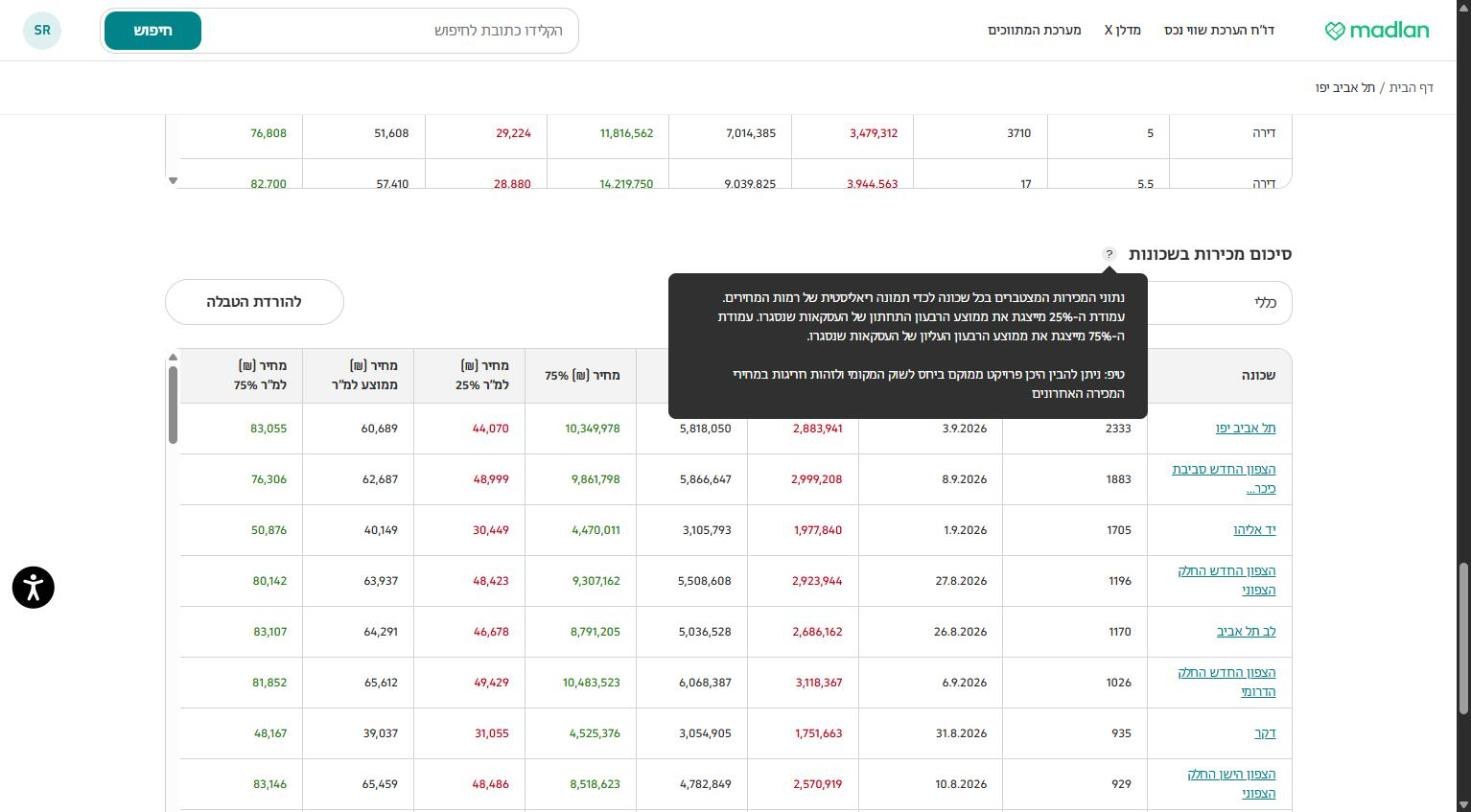Select the 27.8.2026 date cell
Screen dimensions: 1471x812
(x=930, y=581)
